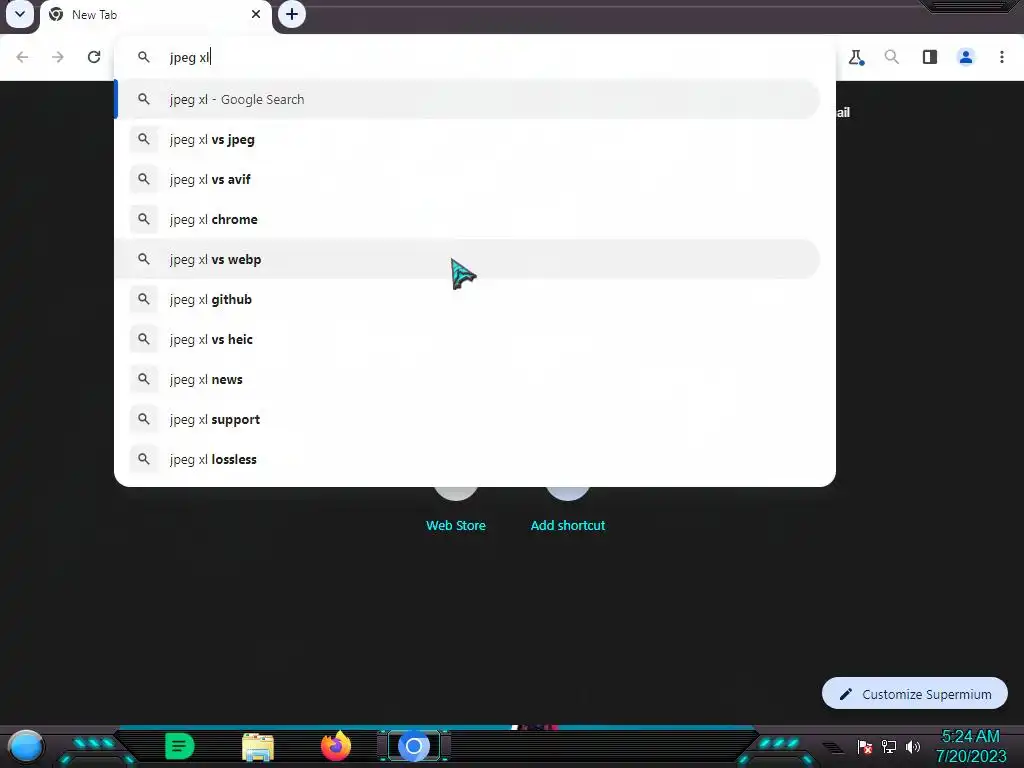Viewport: 1024px width, 768px height.
Task: Toggle the side panel icon
Action: tap(929, 57)
